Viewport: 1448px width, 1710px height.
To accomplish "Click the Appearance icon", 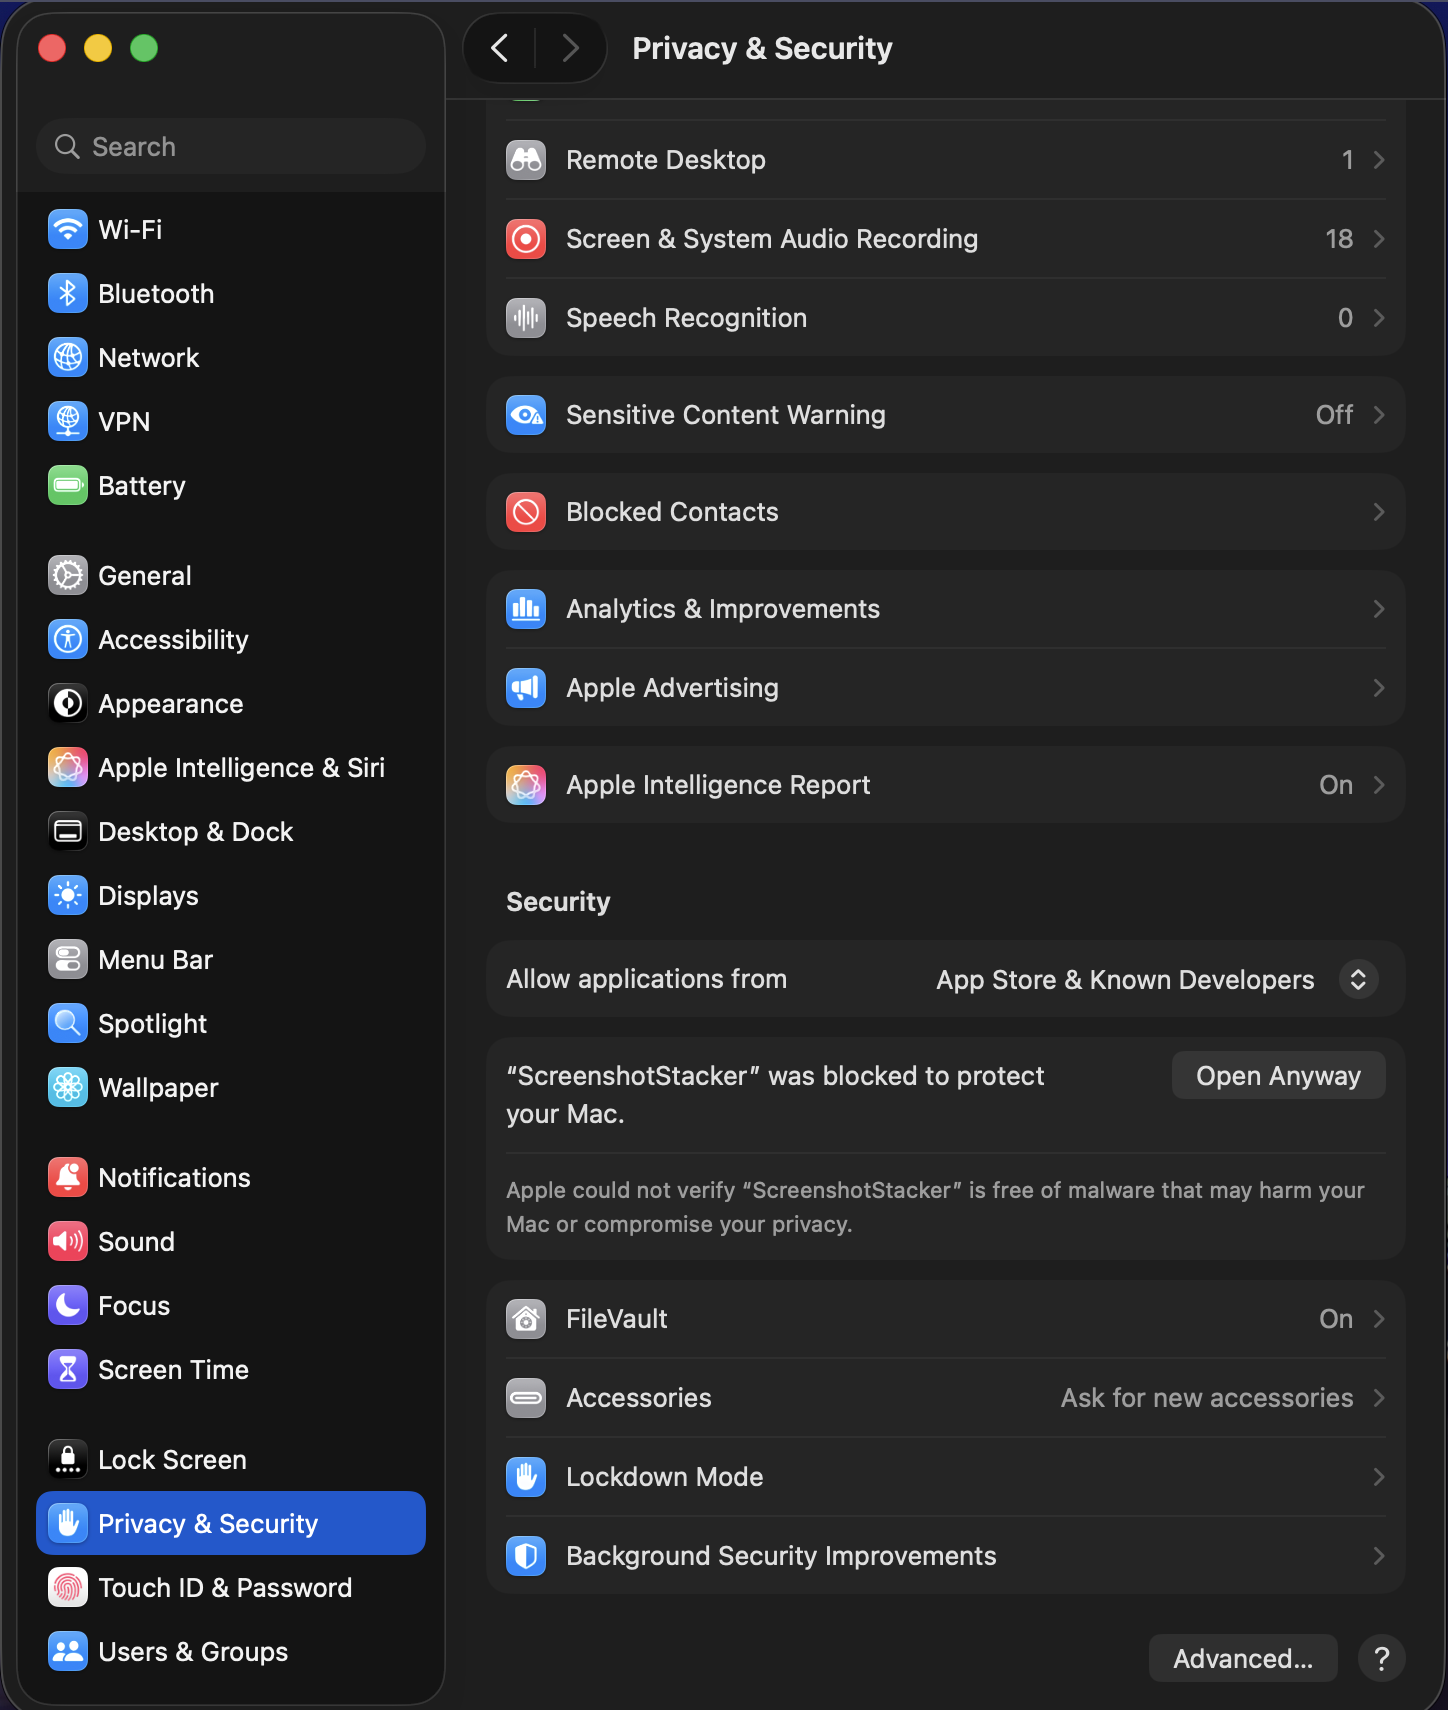I will (x=68, y=704).
